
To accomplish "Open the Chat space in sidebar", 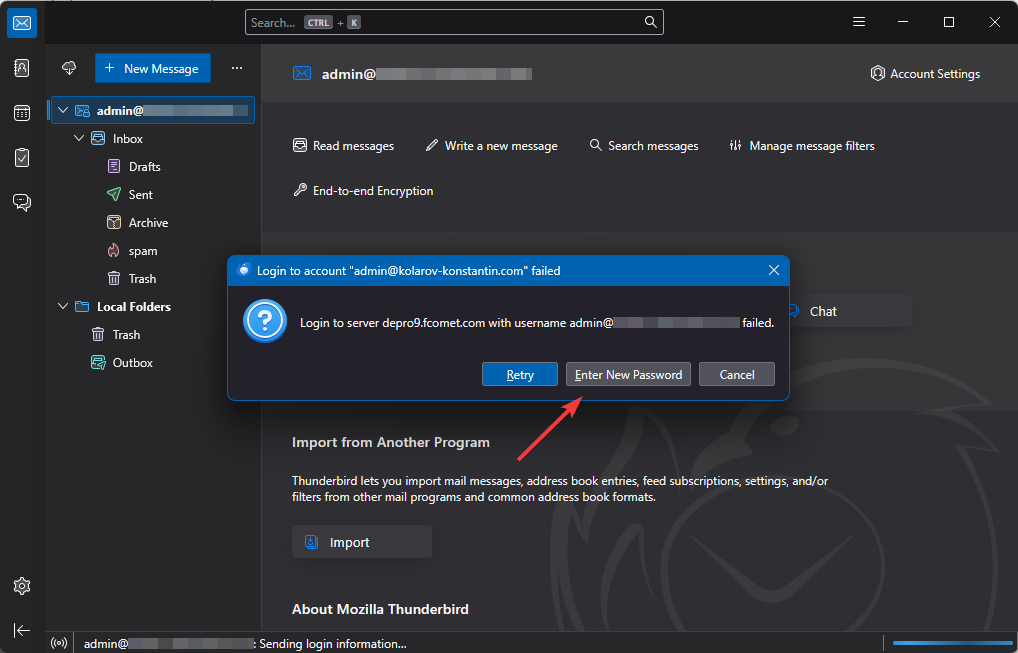I will 21,203.
